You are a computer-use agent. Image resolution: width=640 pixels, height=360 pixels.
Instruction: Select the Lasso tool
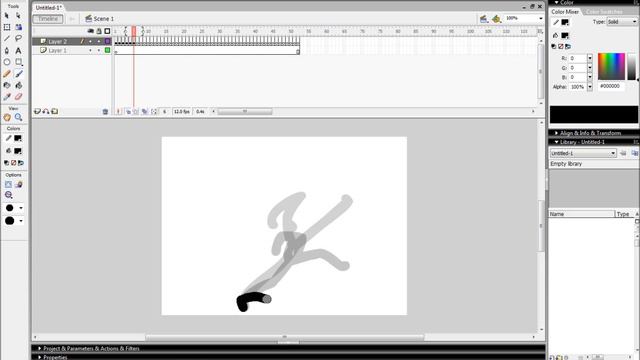[x=18, y=38]
